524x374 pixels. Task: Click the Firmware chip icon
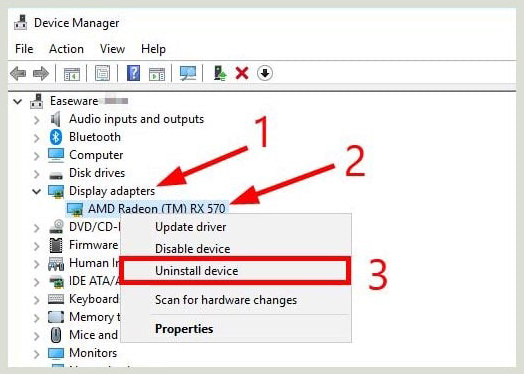(x=55, y=245)
